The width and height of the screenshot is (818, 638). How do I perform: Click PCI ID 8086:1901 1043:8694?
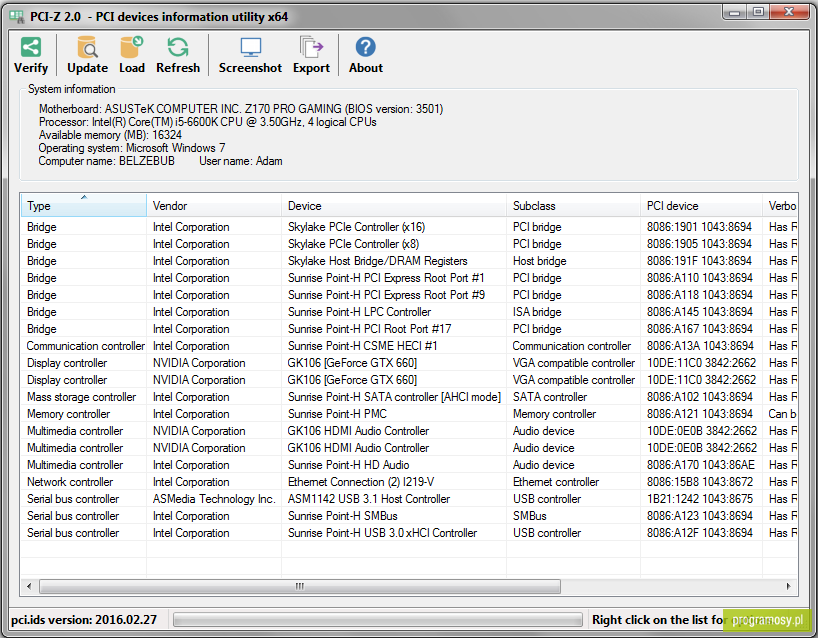coord(700,227)
